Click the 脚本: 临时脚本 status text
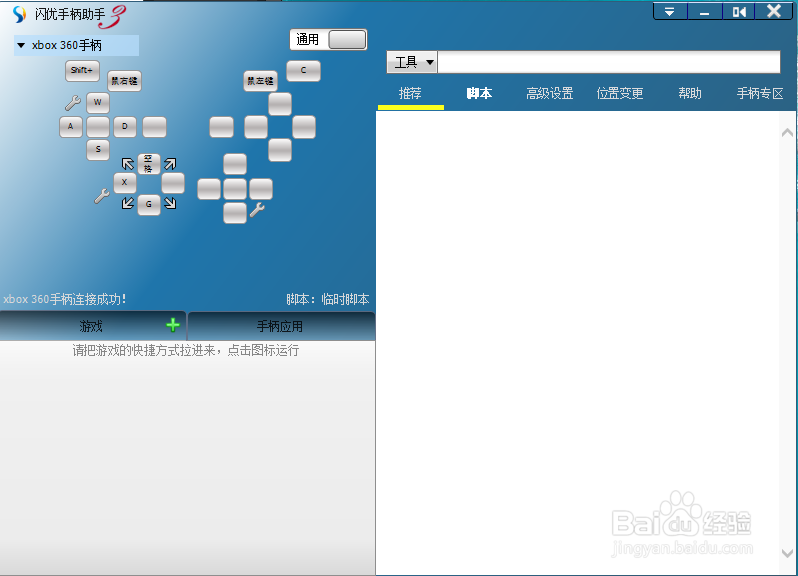The image size is (798, 576). pyautogui.click(x=328, y=299)
